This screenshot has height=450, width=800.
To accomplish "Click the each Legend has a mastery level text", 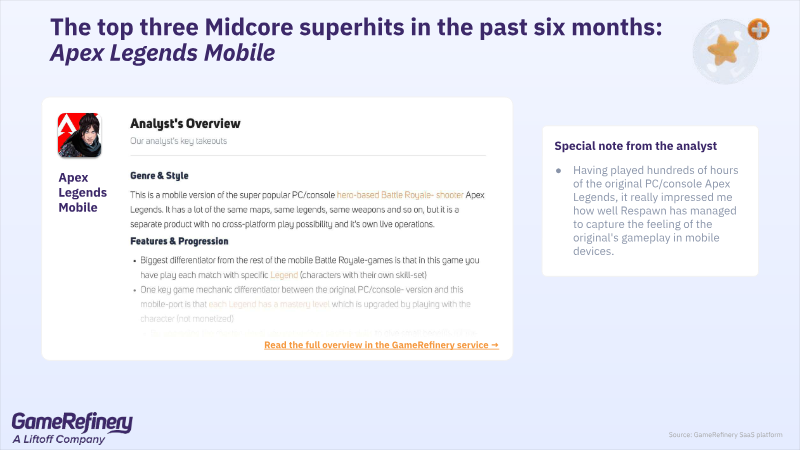I will [269, 304].
